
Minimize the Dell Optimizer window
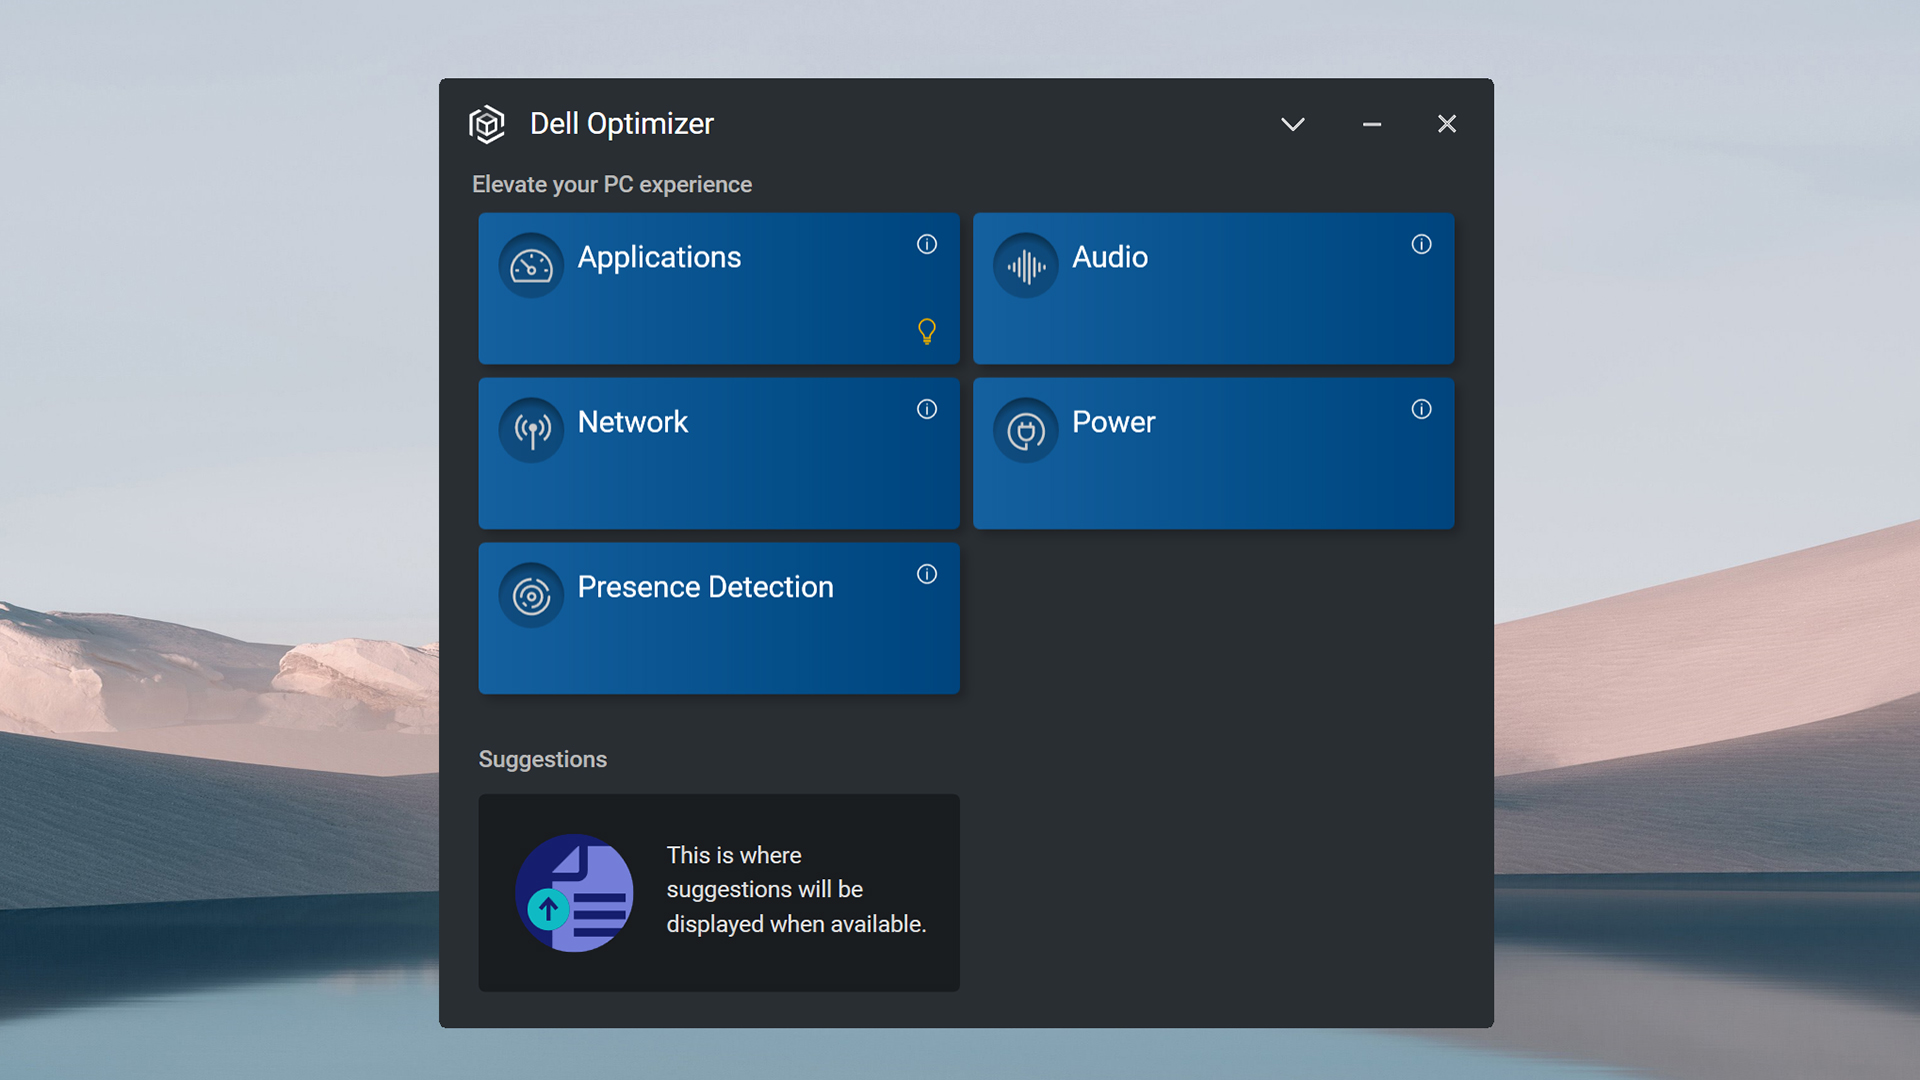(x=1372, y=124)
